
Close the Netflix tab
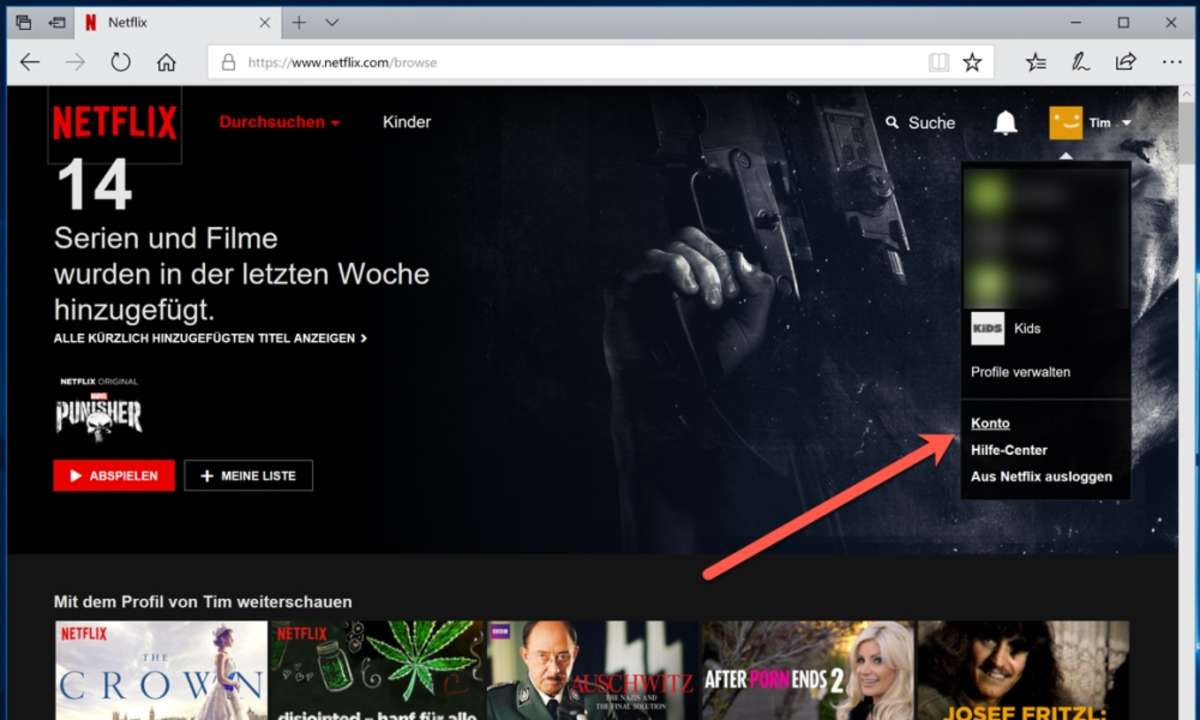pos(265,22)
